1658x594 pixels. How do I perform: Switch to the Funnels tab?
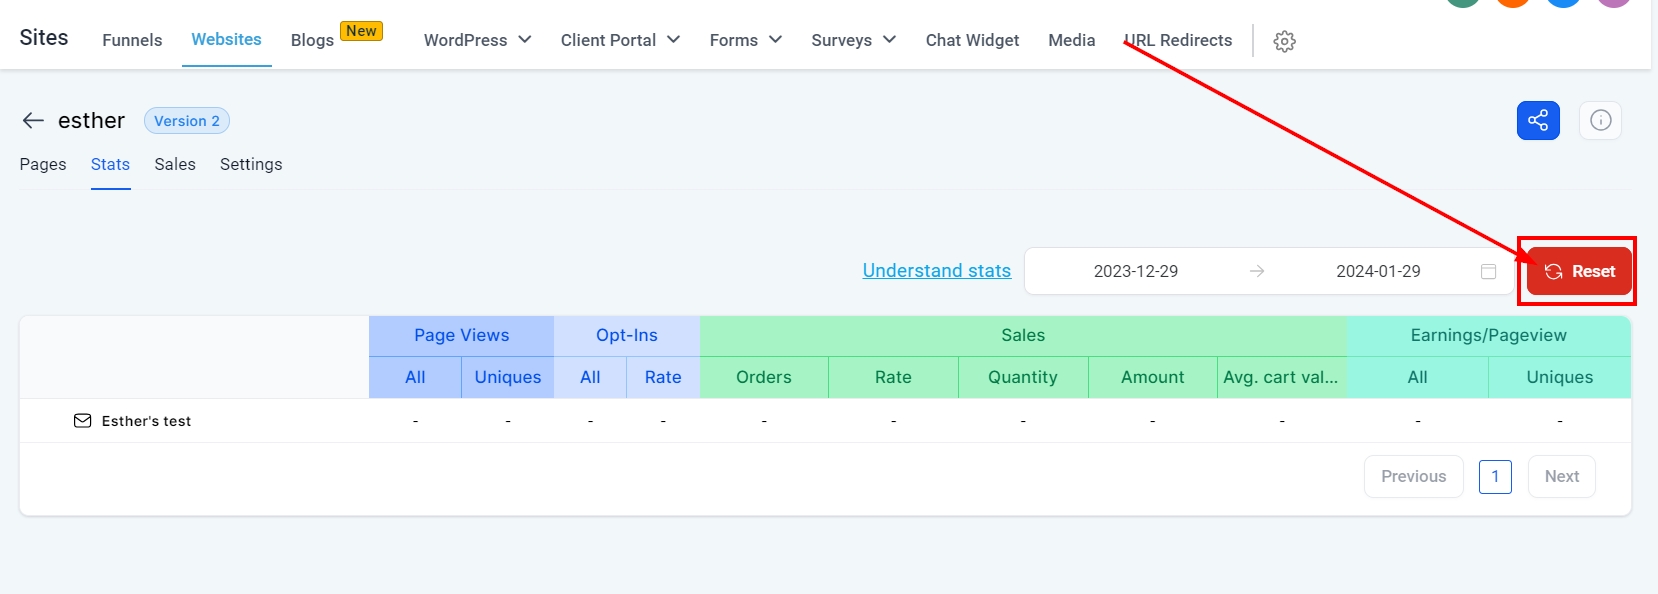132,40
